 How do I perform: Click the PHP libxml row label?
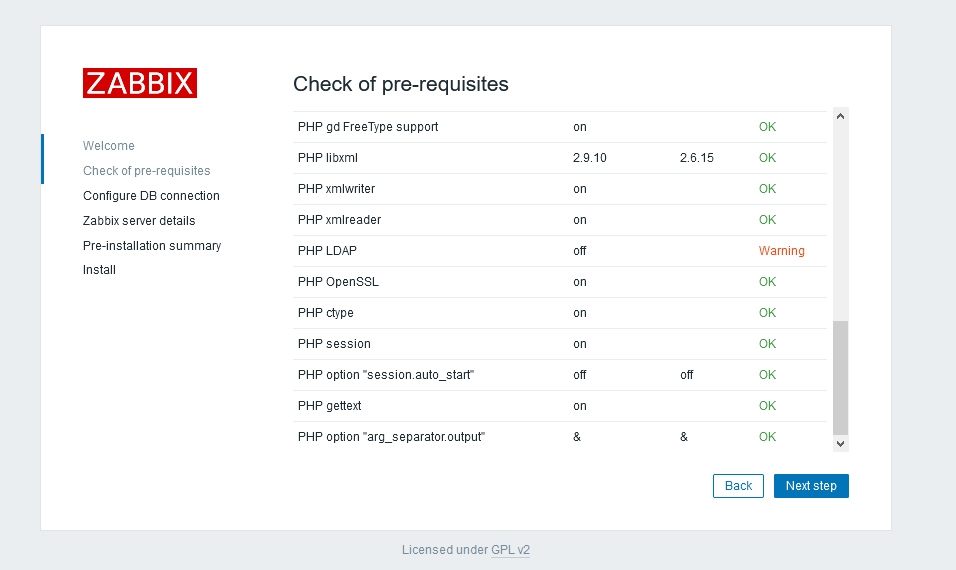pyautogui.click(x=328, y=158)
